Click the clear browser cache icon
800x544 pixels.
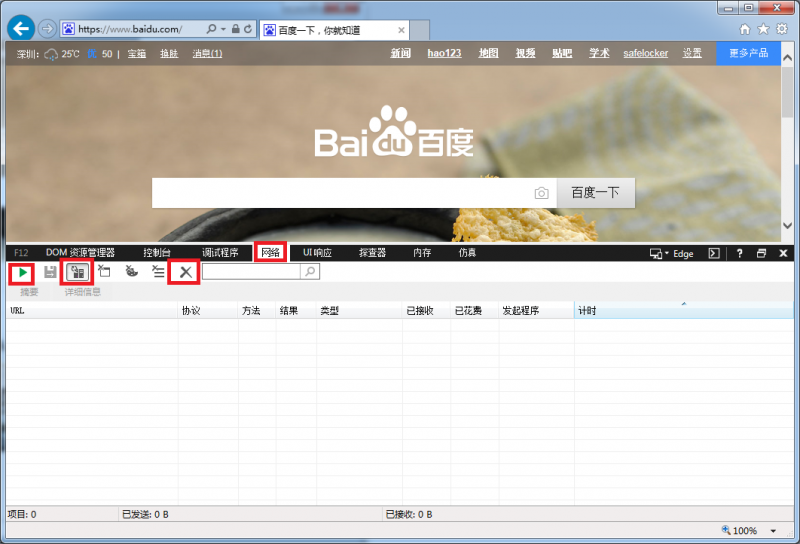105,271
